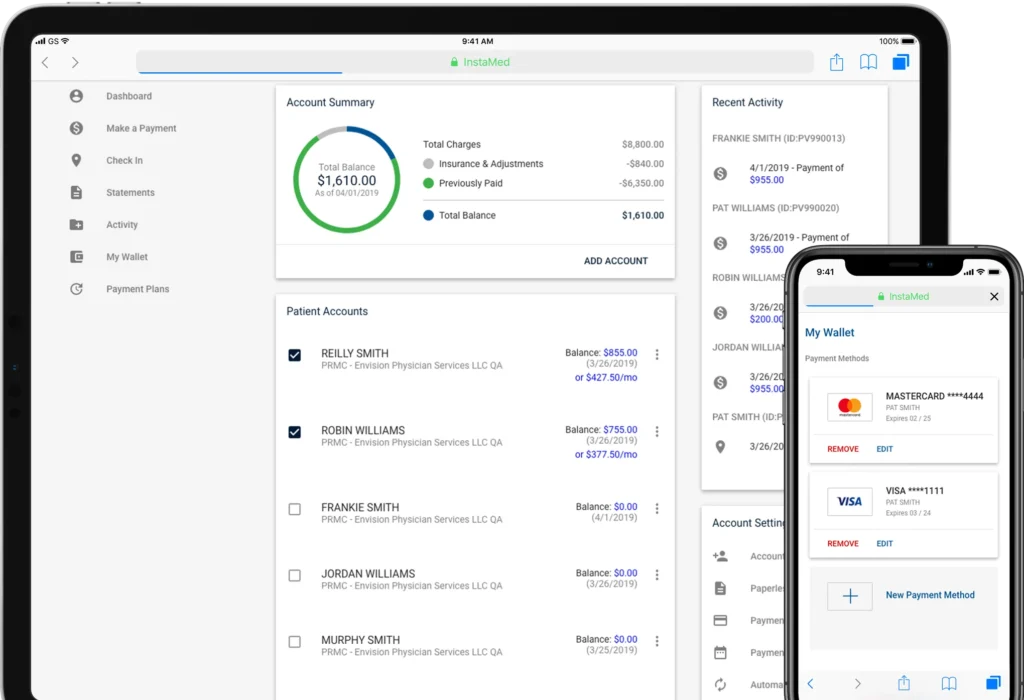Remove the Mastercard ending in 4444

coord(842,449)
